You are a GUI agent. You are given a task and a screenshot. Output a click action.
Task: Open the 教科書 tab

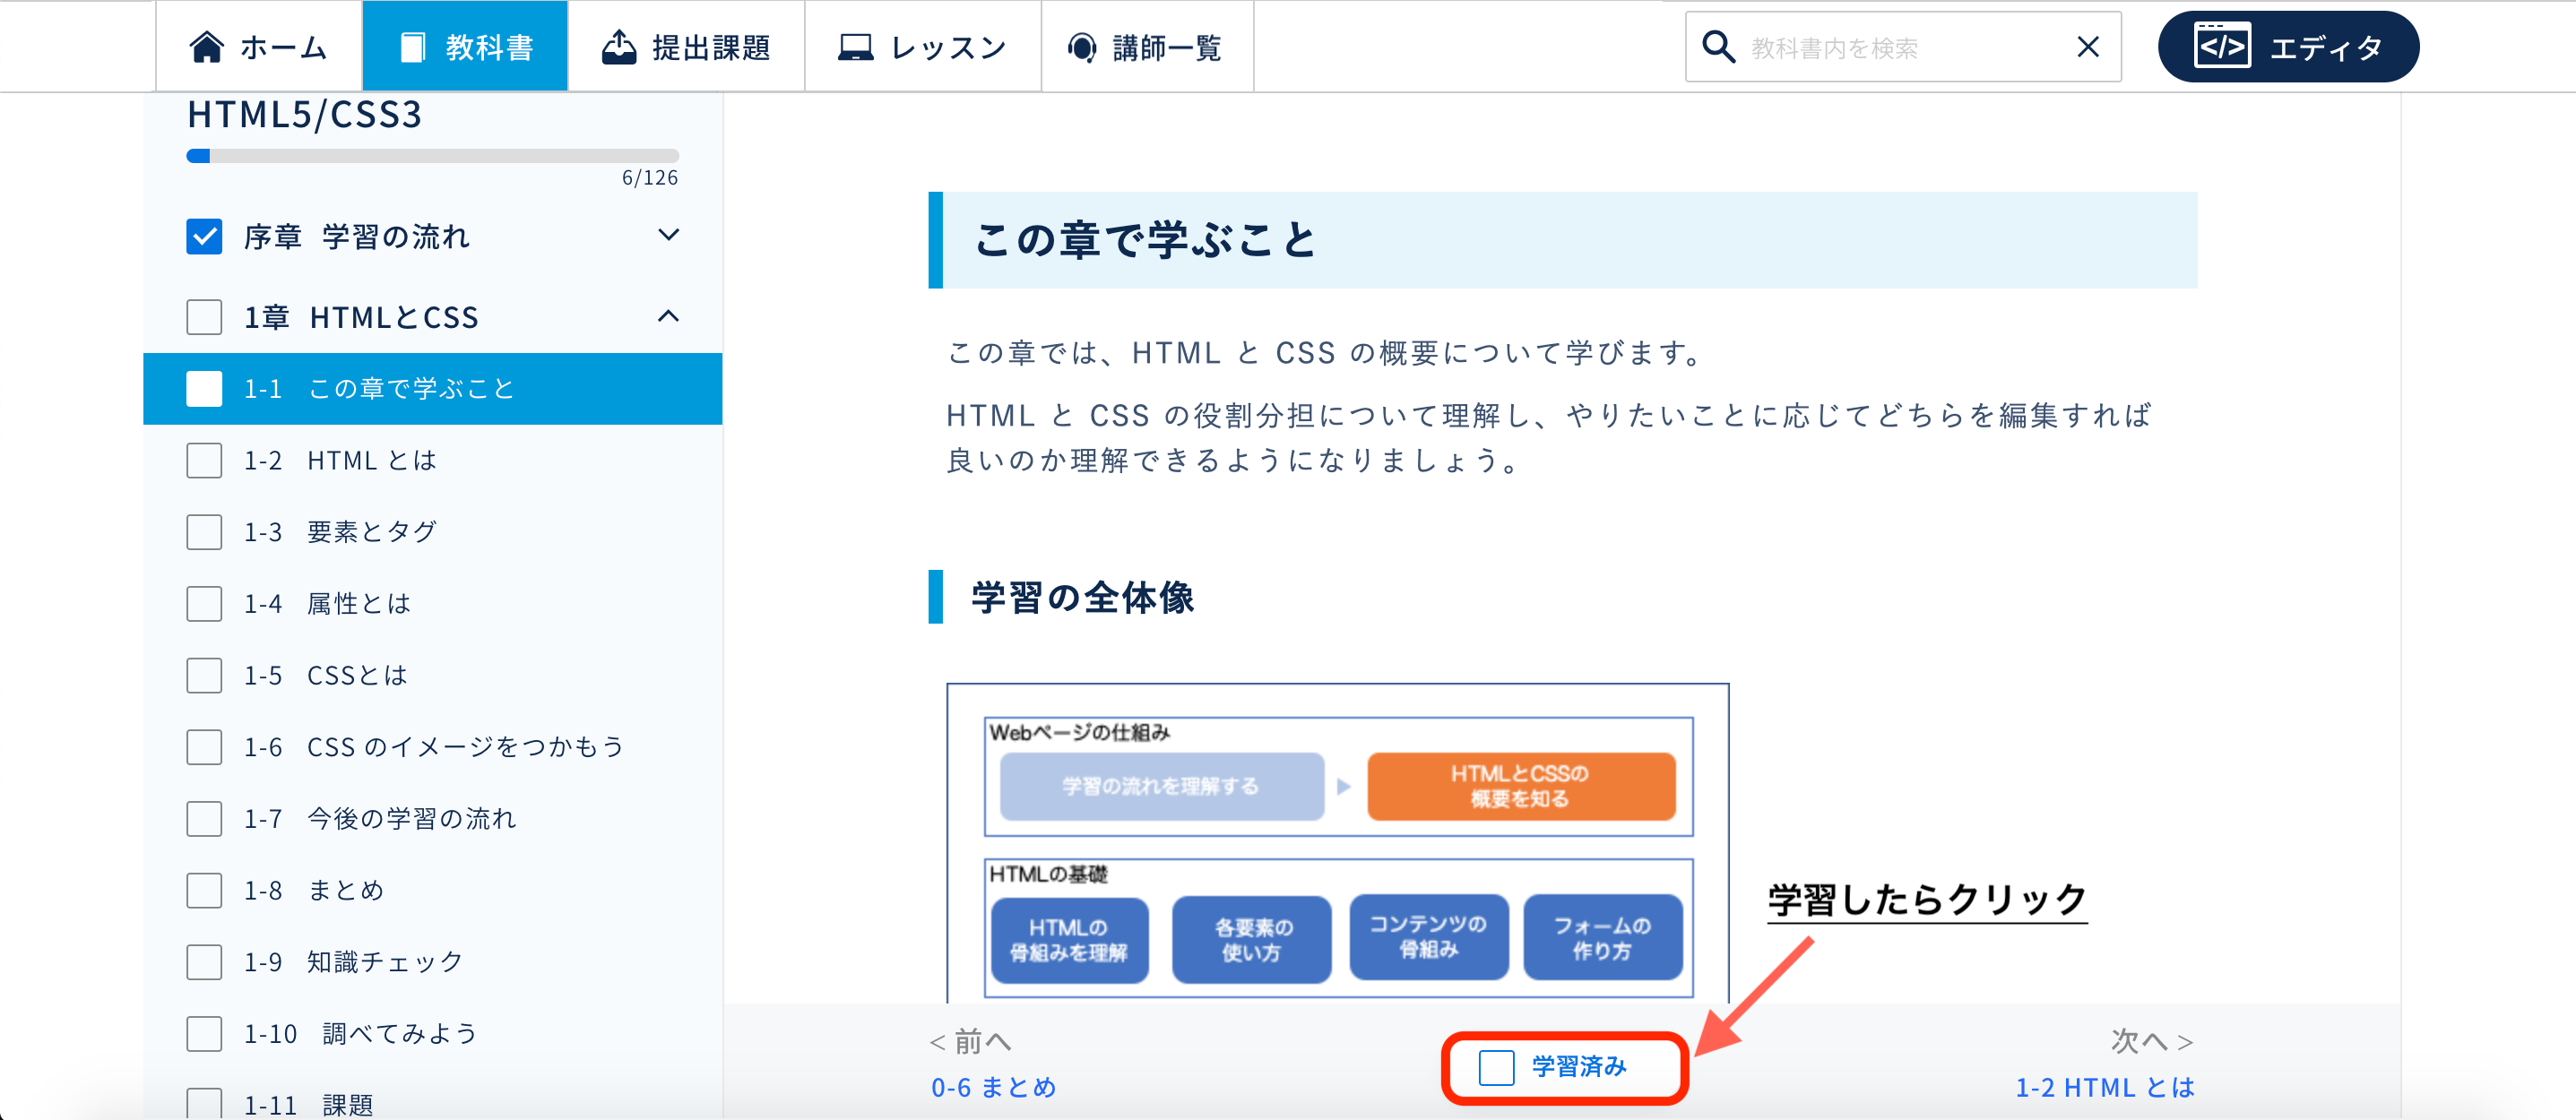pos(465,46)
